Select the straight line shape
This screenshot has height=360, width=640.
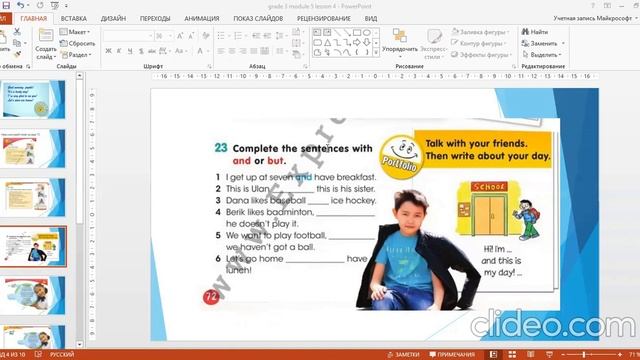[338, 32]
